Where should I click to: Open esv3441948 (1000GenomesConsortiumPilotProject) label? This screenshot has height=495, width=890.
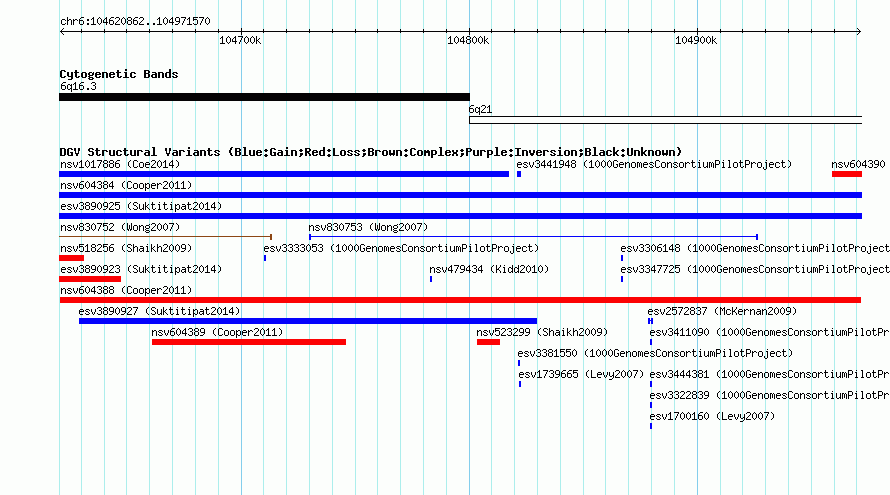654,164
